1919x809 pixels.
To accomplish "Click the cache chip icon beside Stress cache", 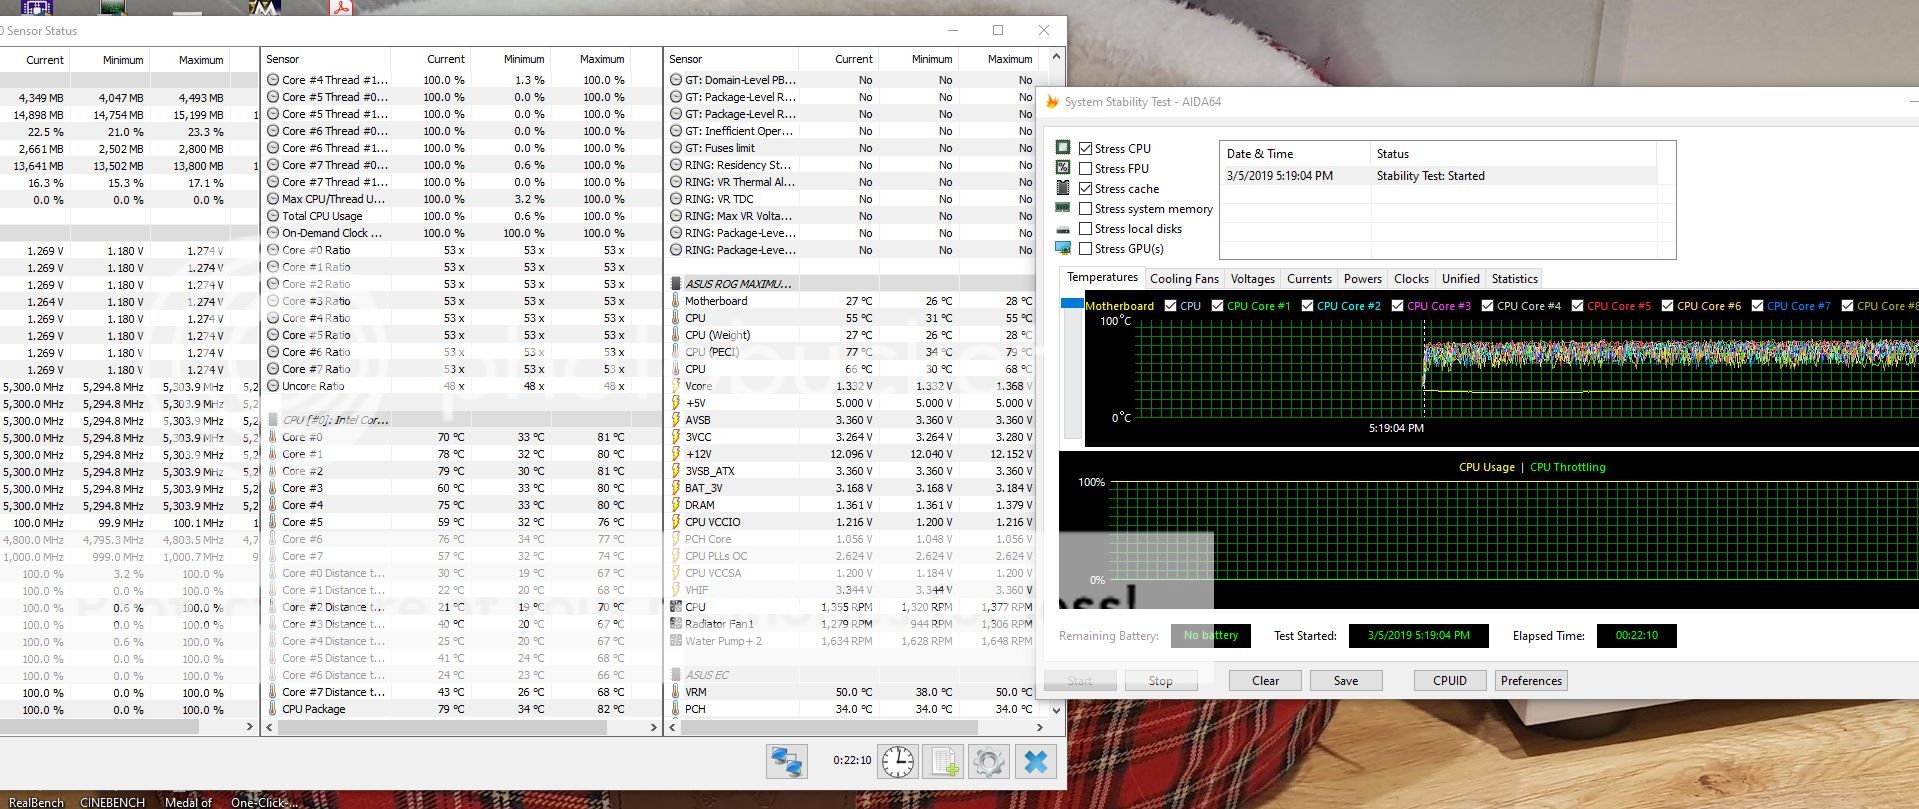I will pyautogui.click(x=1063, y=188).
